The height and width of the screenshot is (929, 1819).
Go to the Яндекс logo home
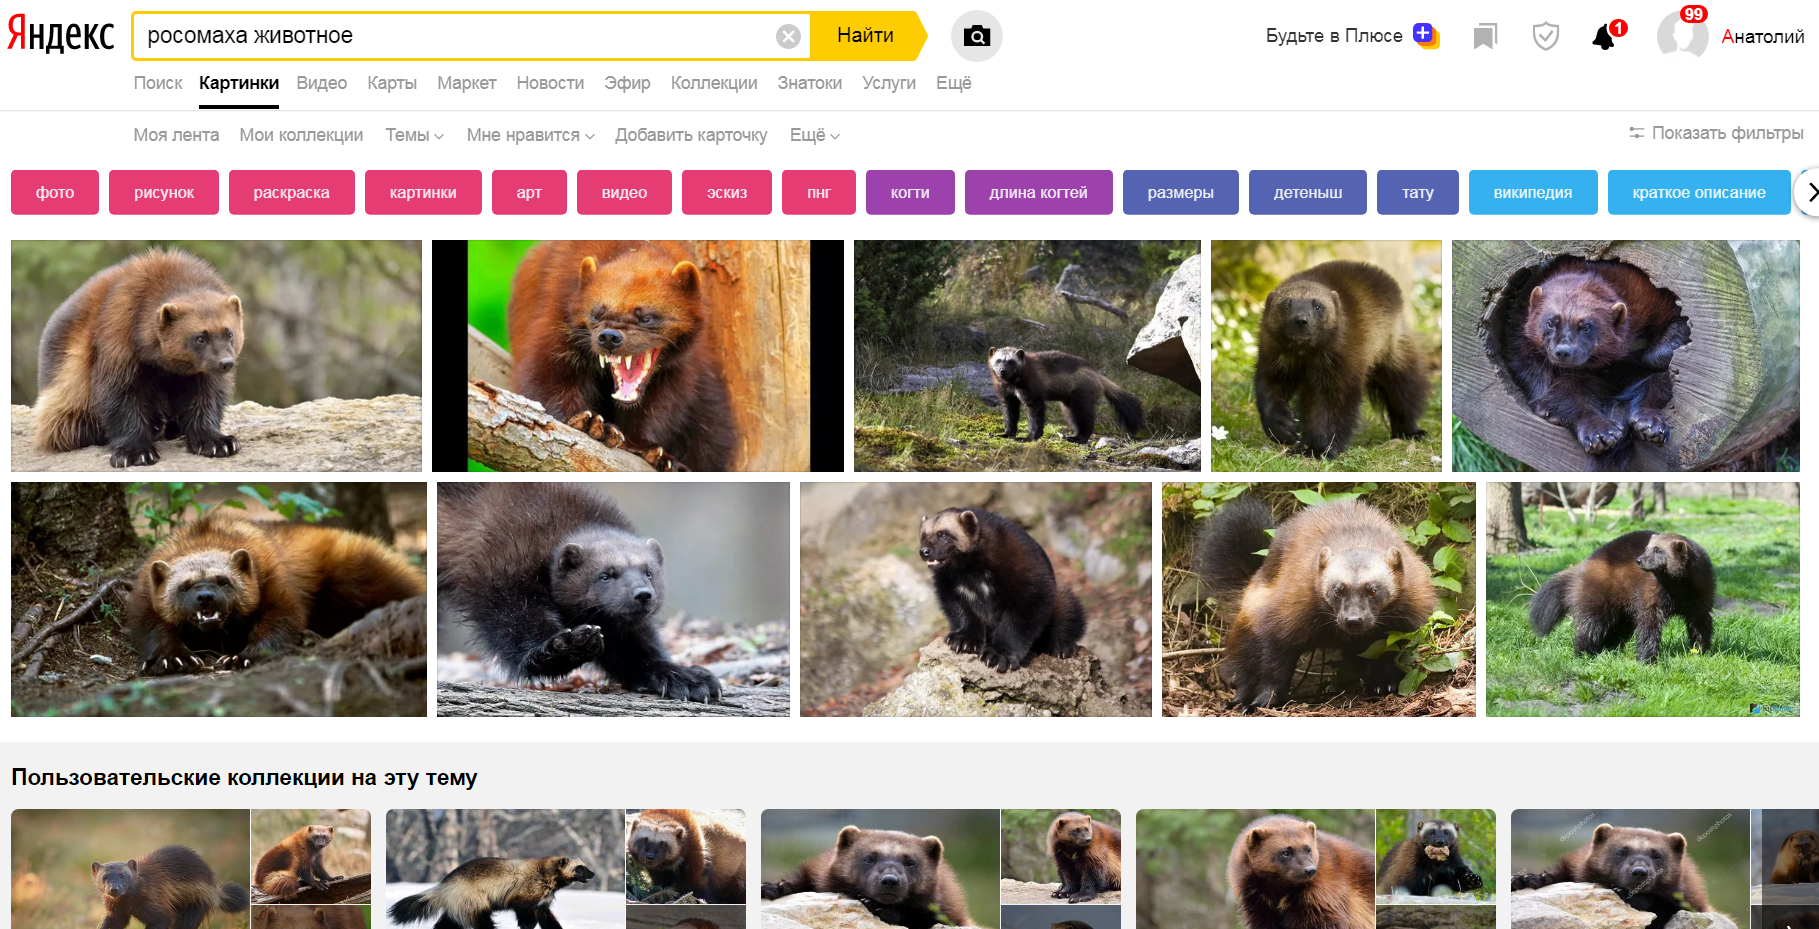(61, 35)
